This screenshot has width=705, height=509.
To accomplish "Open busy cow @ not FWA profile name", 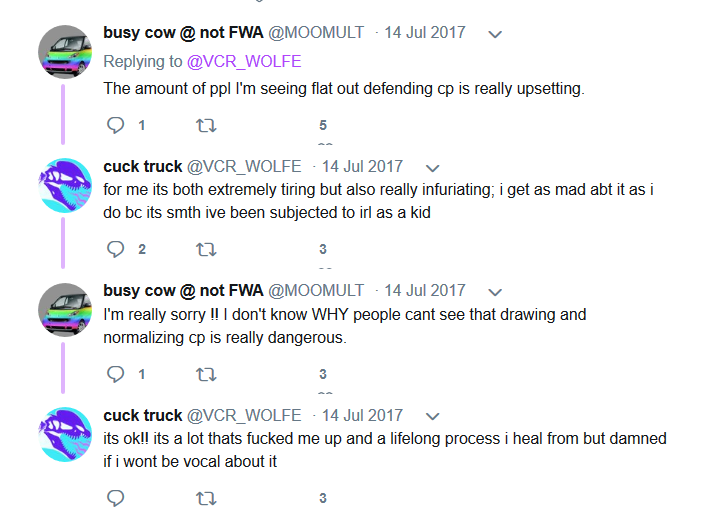I will (183, 33).
